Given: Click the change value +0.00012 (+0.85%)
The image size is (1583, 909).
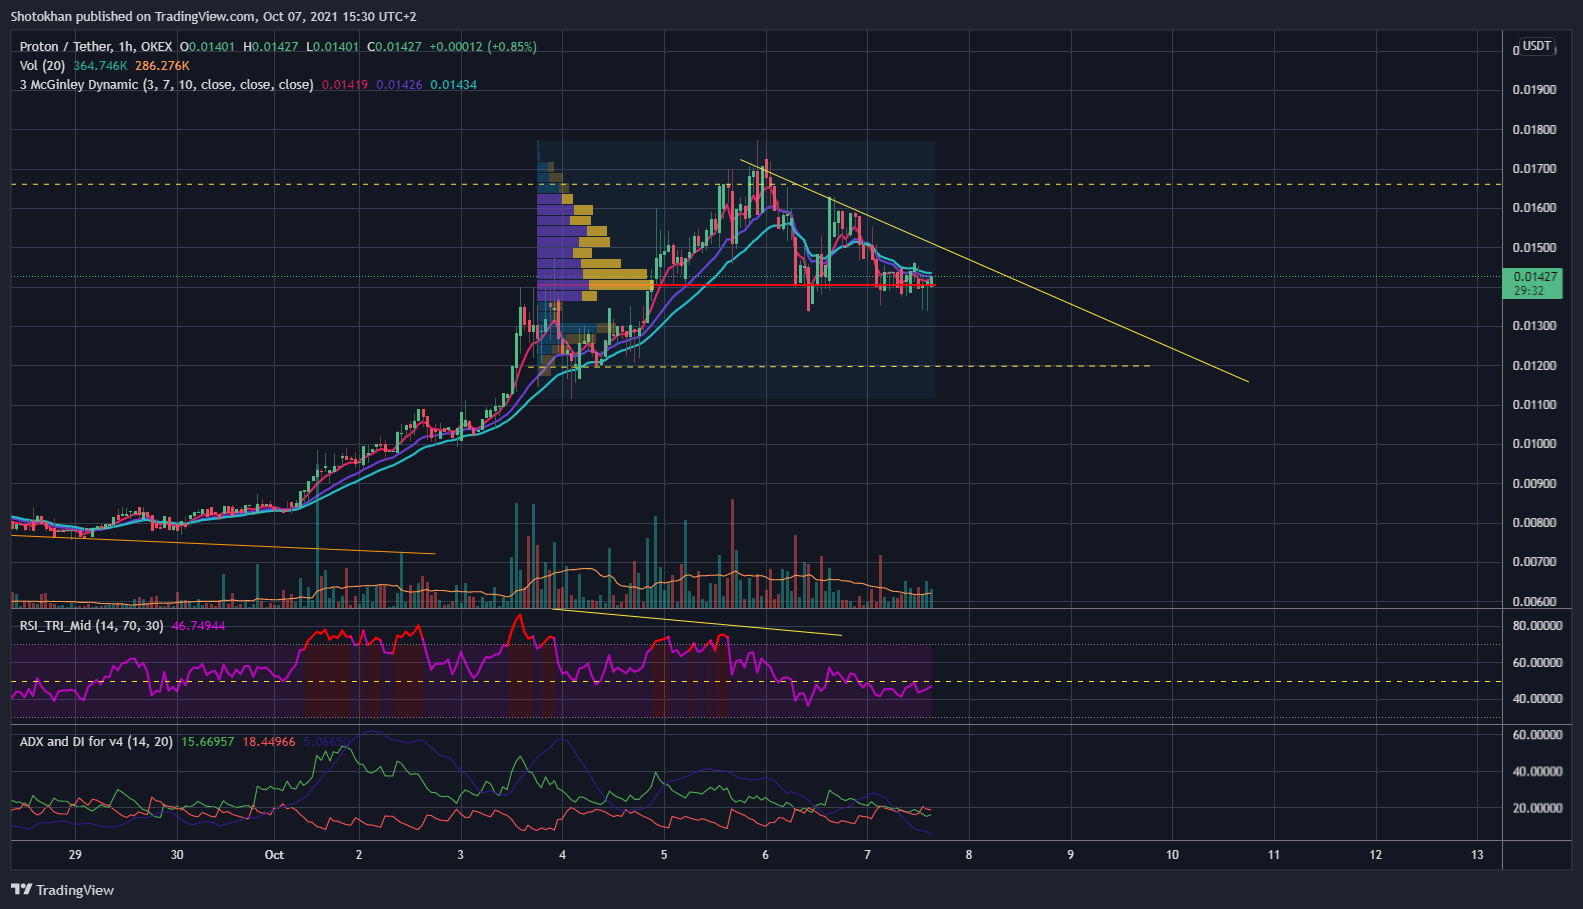Looking at the screenshot, I should [x=483, y=46].
